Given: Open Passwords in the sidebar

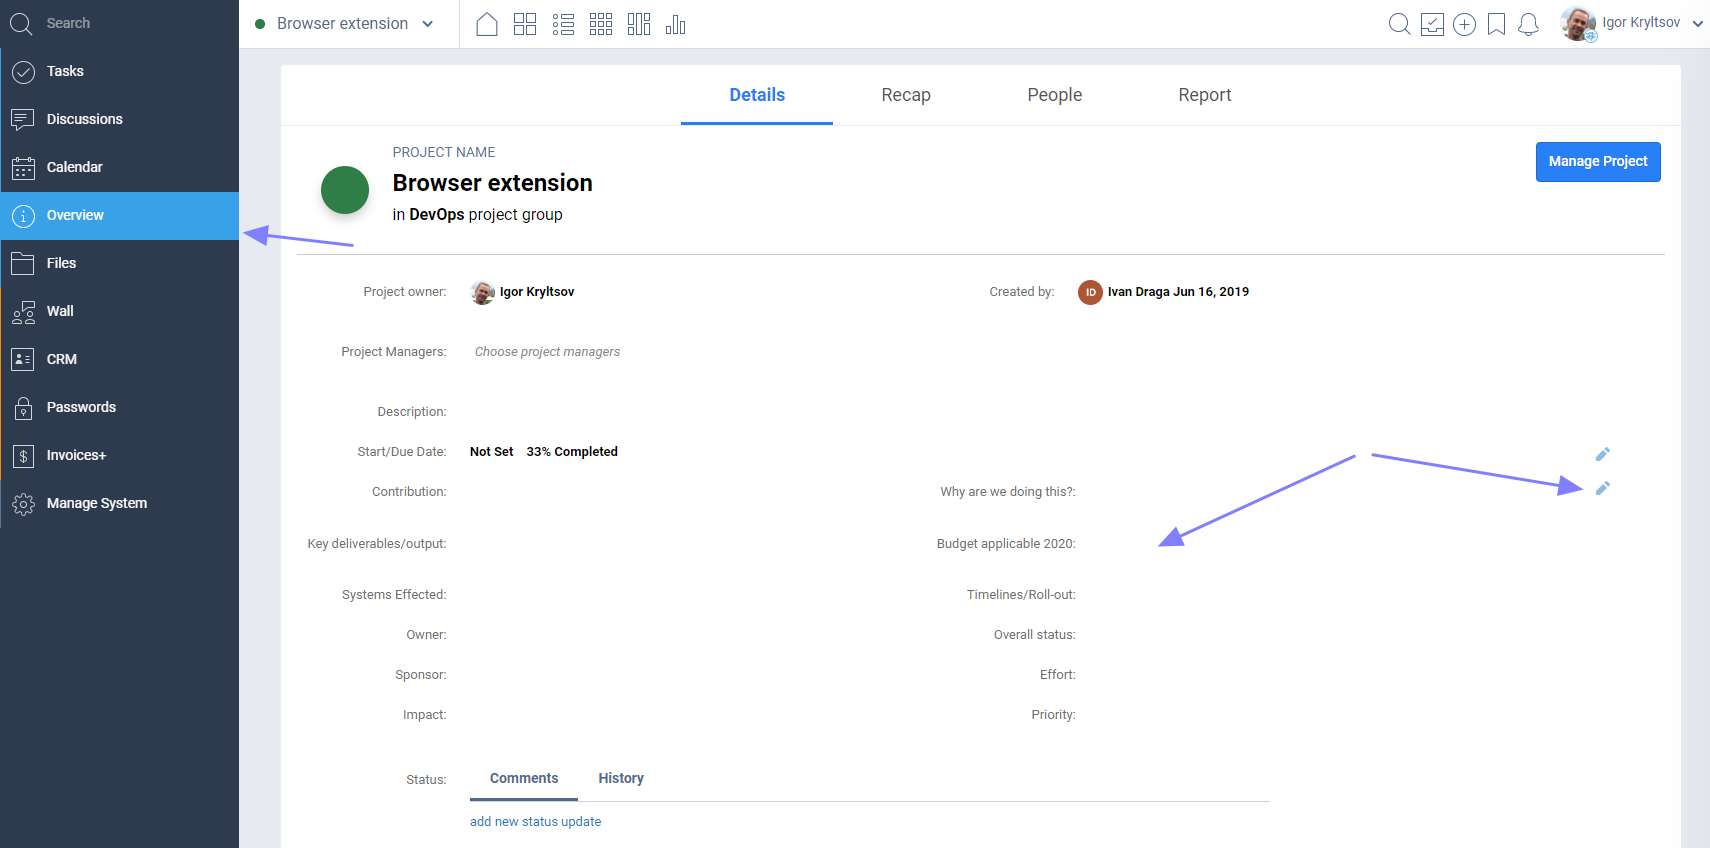Looking at the screenshot, I should [81, 407].
